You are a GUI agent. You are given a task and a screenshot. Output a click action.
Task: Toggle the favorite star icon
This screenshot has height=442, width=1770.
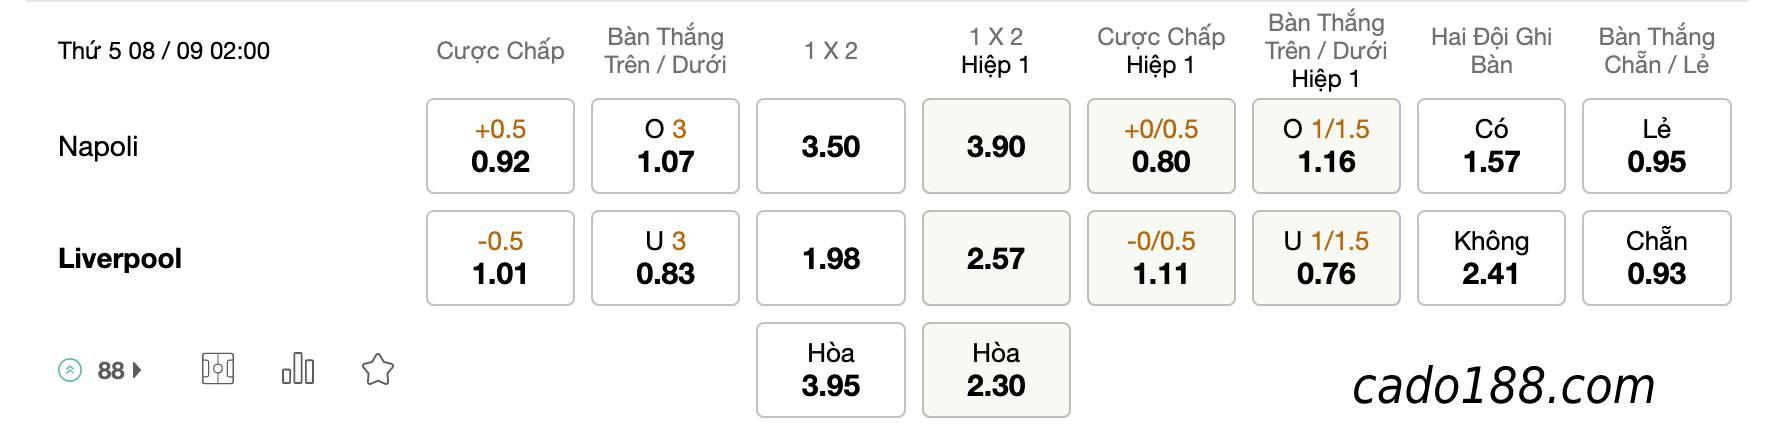click(378, 370)
